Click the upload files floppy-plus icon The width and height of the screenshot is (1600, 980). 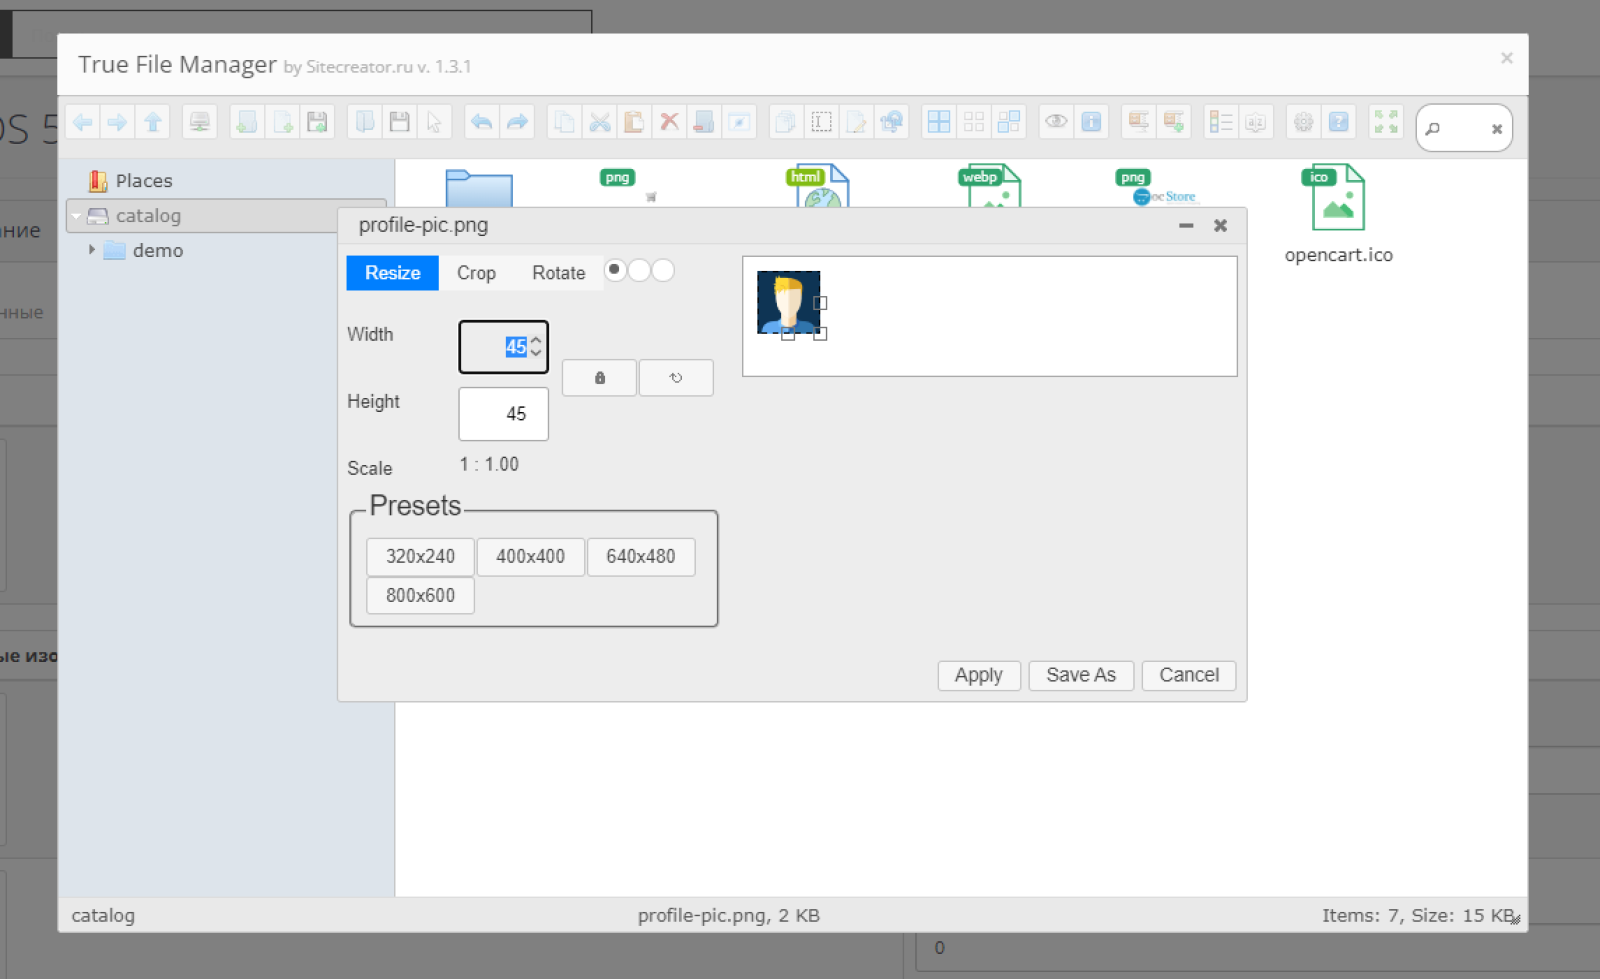click(x=318, y=122)
